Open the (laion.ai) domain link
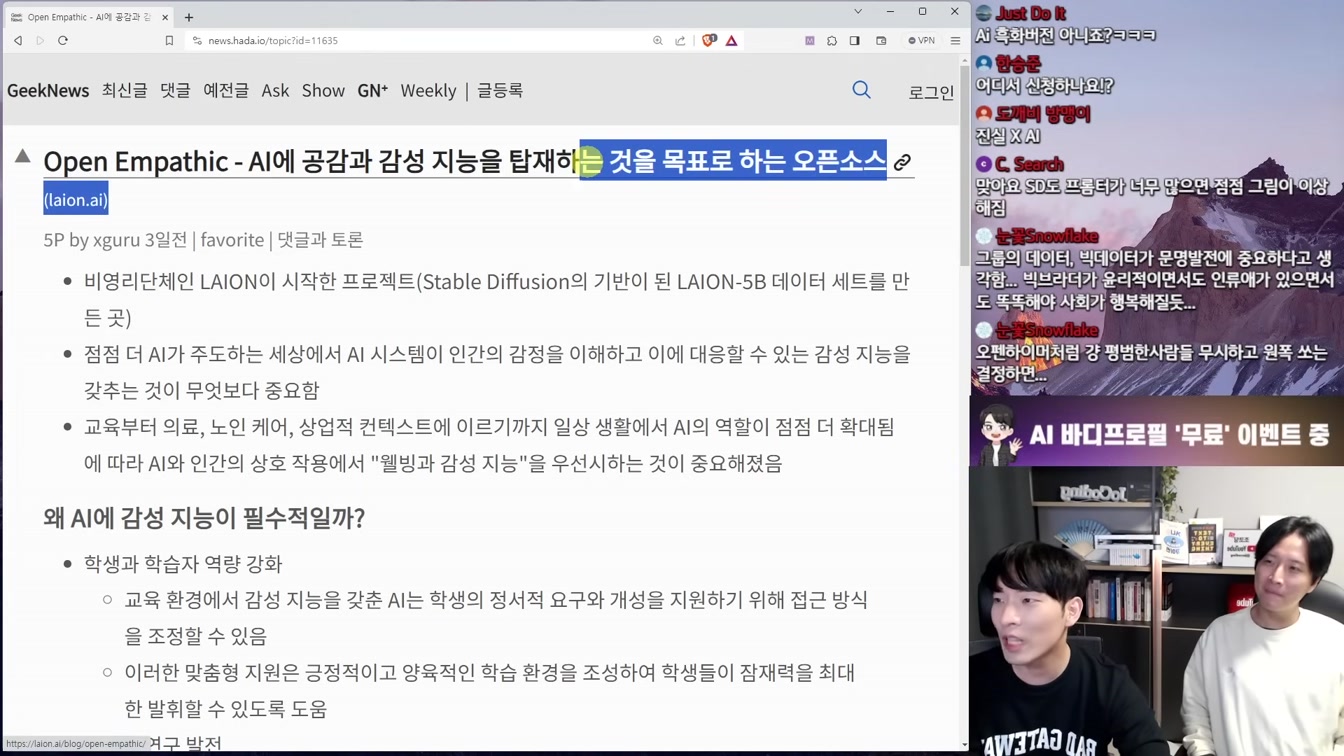Viewport: 1344px width, 756px height. (x=76, y=200)
